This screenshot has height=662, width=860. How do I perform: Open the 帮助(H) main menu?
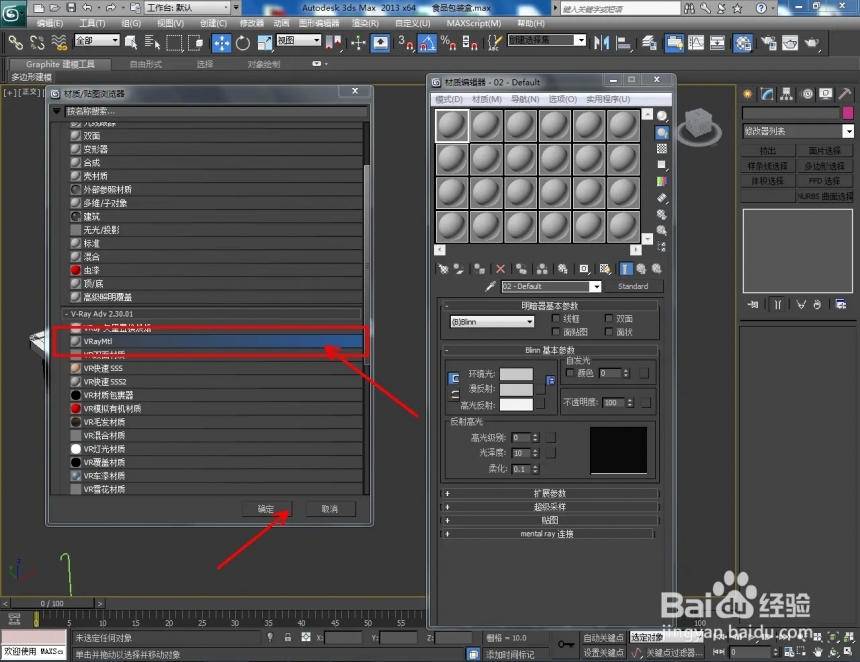coord(531,23)
